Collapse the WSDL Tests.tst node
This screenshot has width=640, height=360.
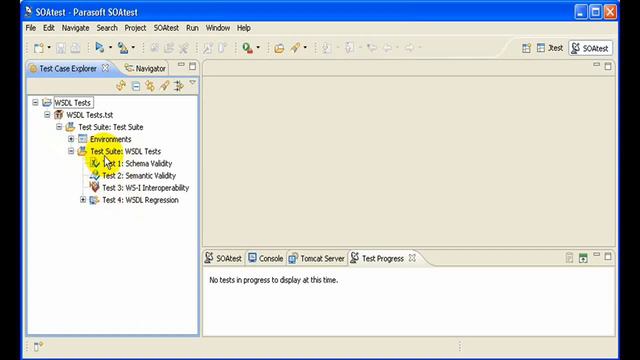[47, 115]
